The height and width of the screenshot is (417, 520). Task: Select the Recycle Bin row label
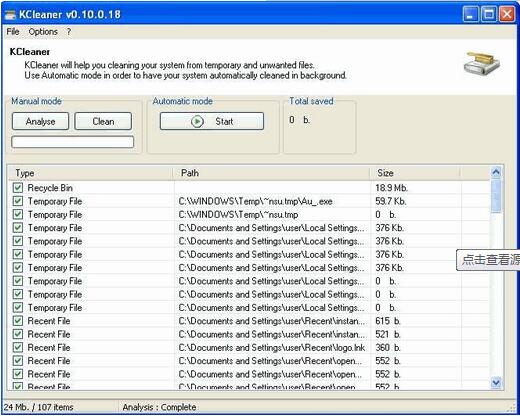click(x=50, y=188)
